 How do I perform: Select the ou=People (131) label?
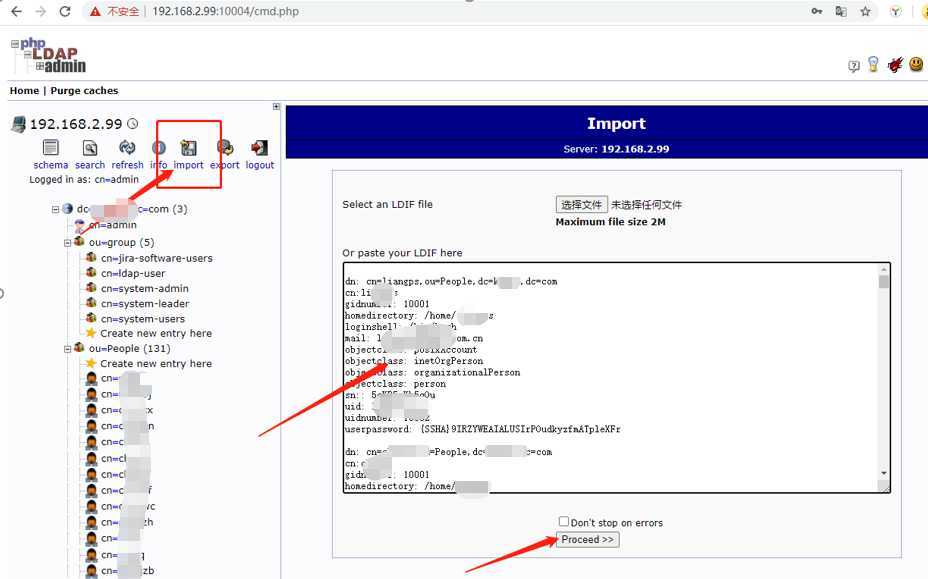tap(130, 349)
